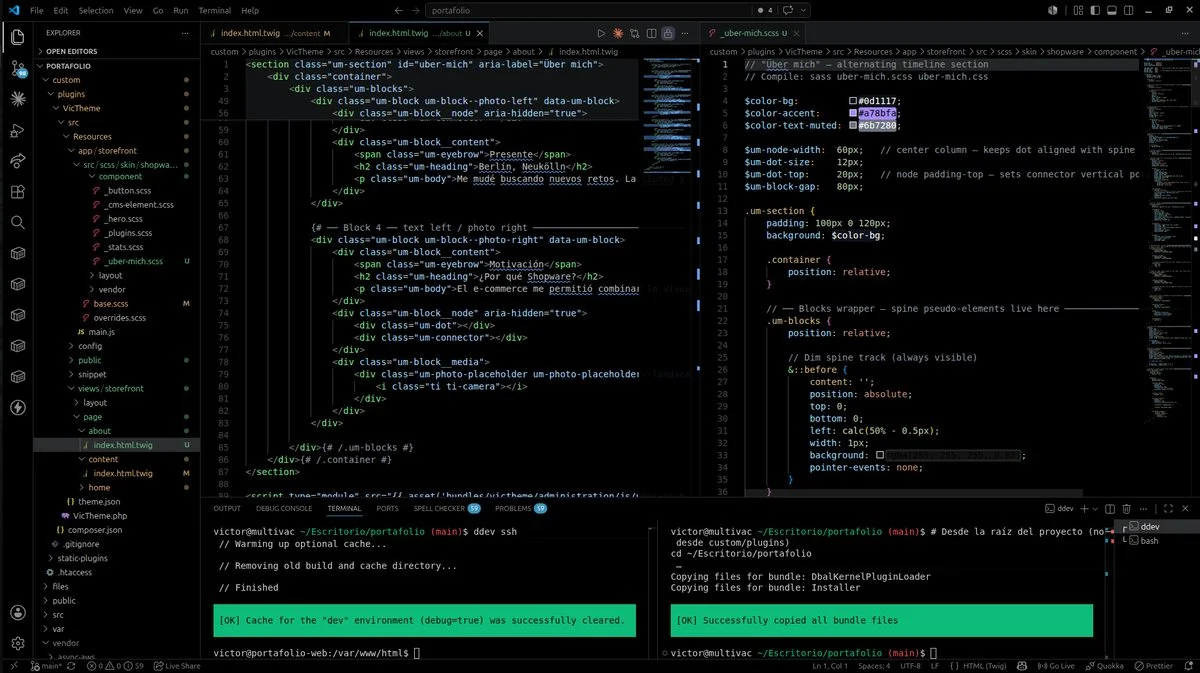Open Source Control view with 98 changes badge
This screenshot has width=1200, height=673.
click(x=17, y=69)
